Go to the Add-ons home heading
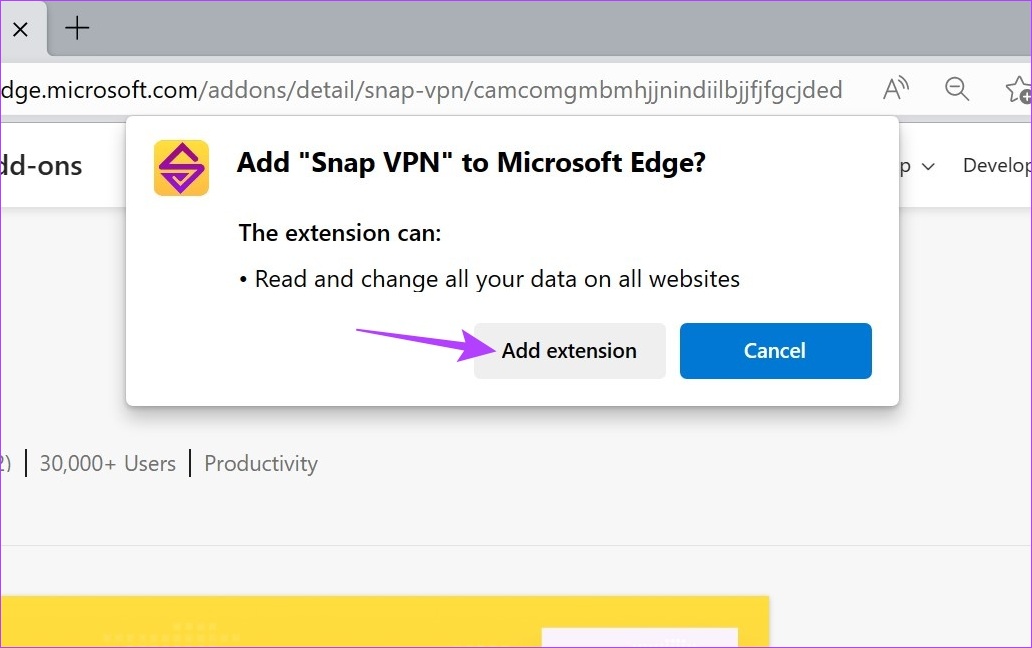 [x=41, y=166]
